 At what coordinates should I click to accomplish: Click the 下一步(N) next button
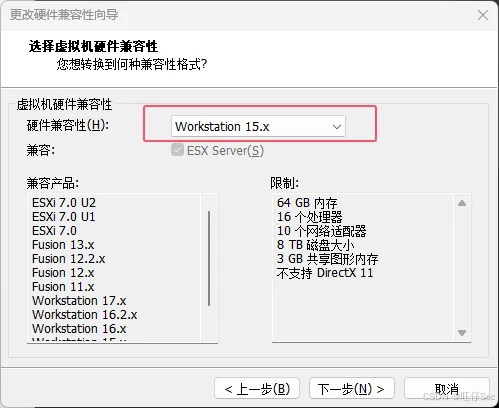click(352, 388)
